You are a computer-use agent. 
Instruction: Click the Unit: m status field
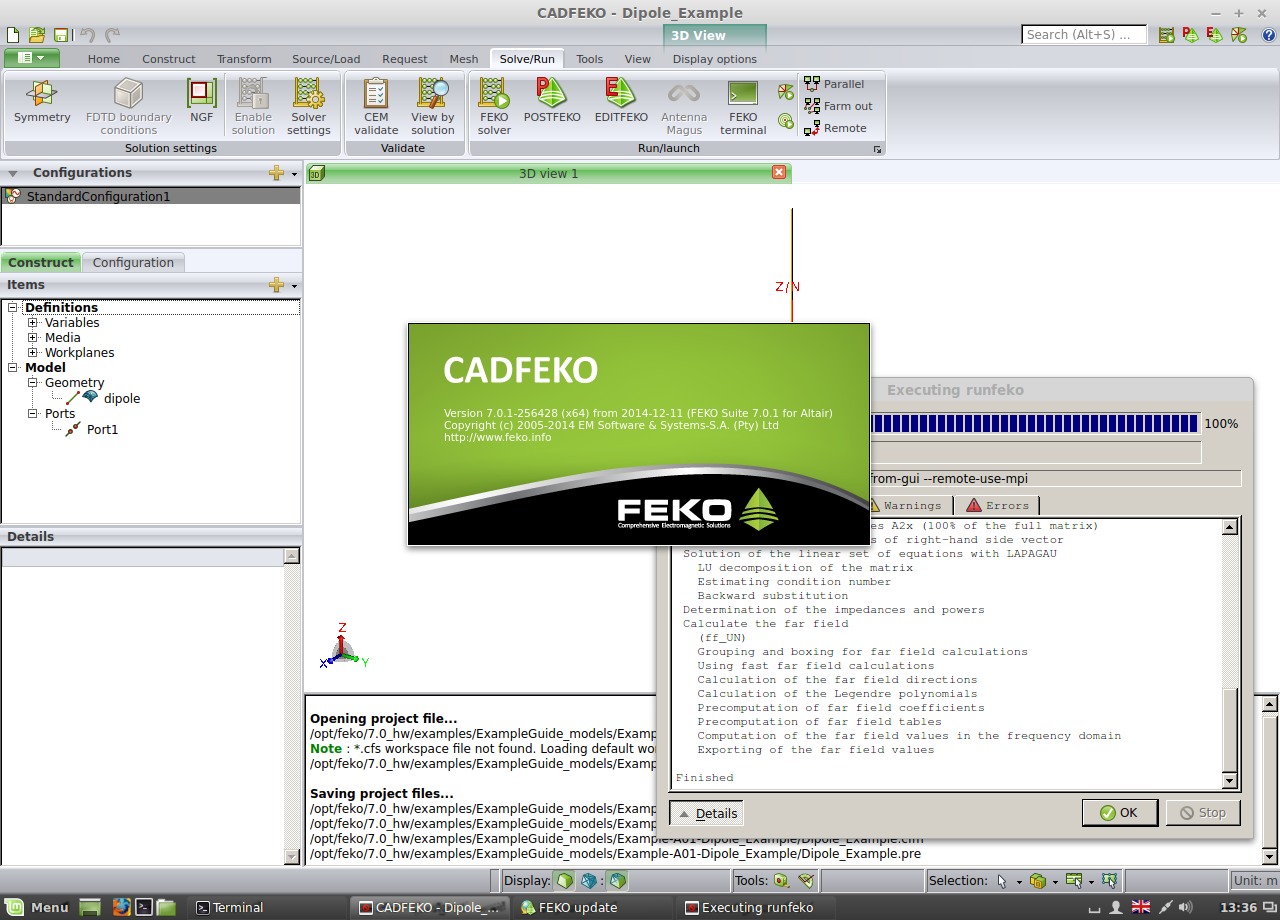(1255, 881)
